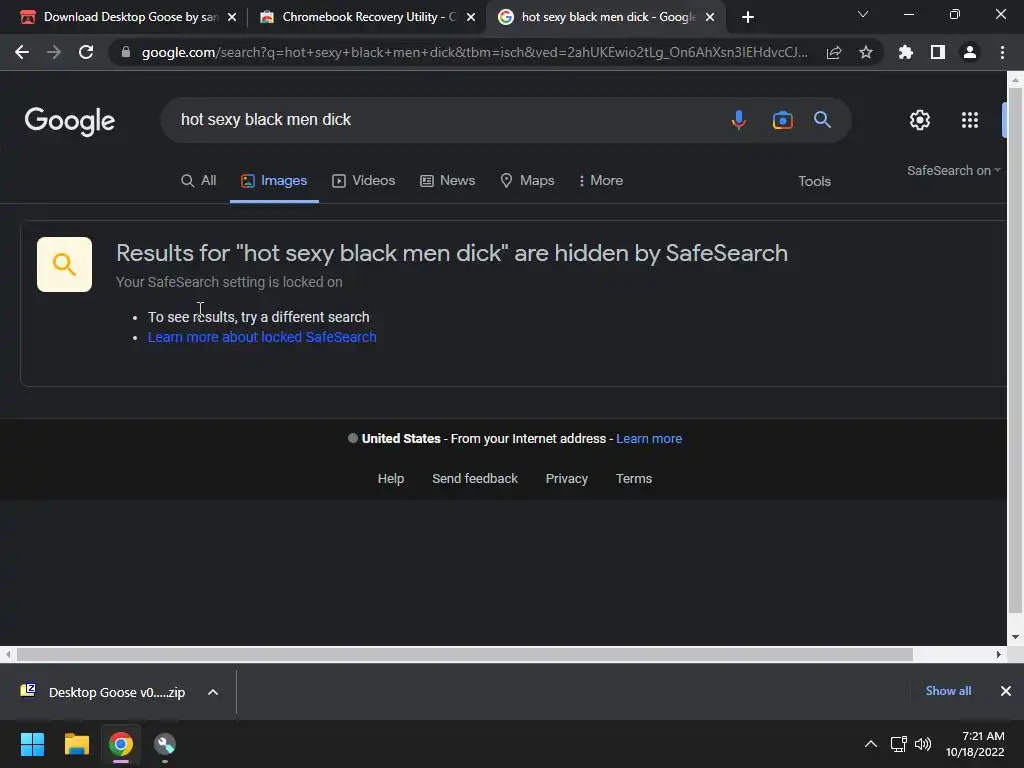This screenshot has width=1024, height=768.
Task: Start voice search with the microphone
Action: pos(739,120)
